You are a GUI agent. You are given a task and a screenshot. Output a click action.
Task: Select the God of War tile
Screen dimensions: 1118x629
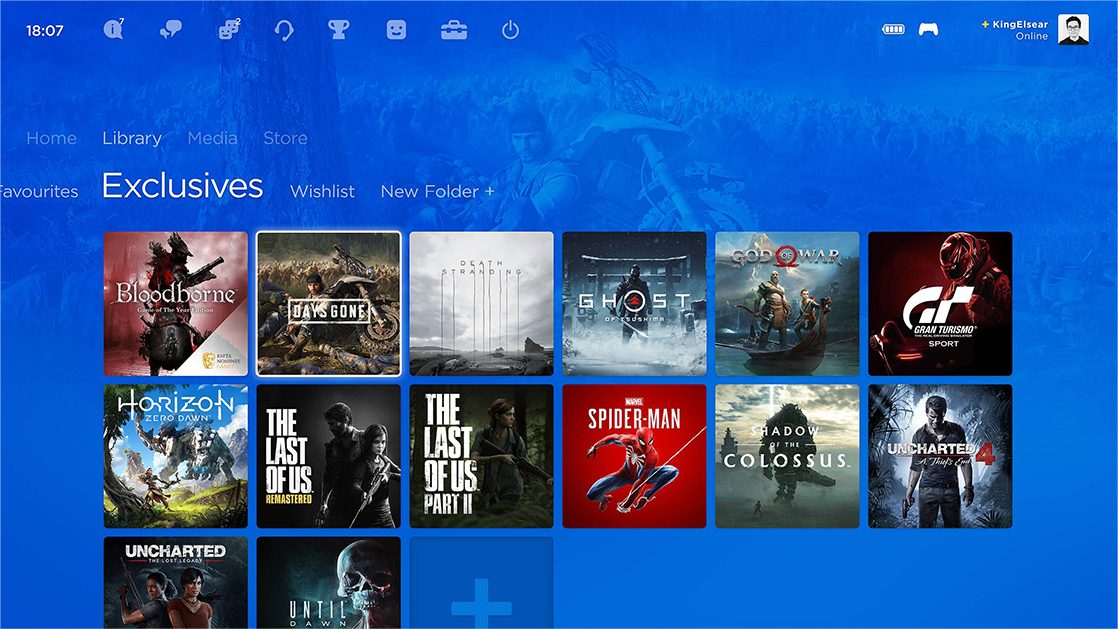coord(787,304)
